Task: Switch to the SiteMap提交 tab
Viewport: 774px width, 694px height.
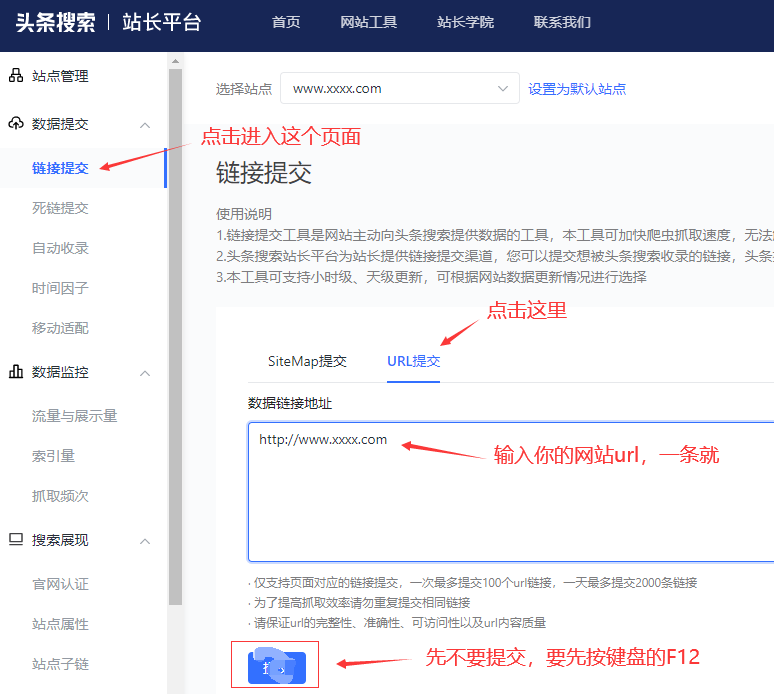Action: [308, 361]
